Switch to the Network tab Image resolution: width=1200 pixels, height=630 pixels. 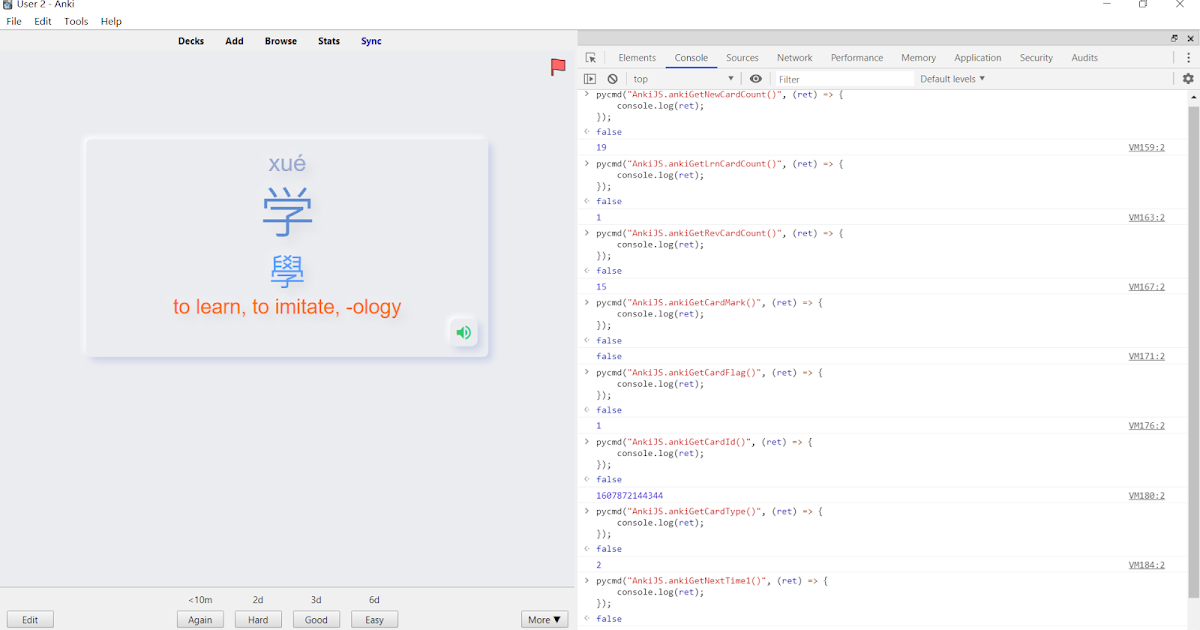tap(795, 57)
